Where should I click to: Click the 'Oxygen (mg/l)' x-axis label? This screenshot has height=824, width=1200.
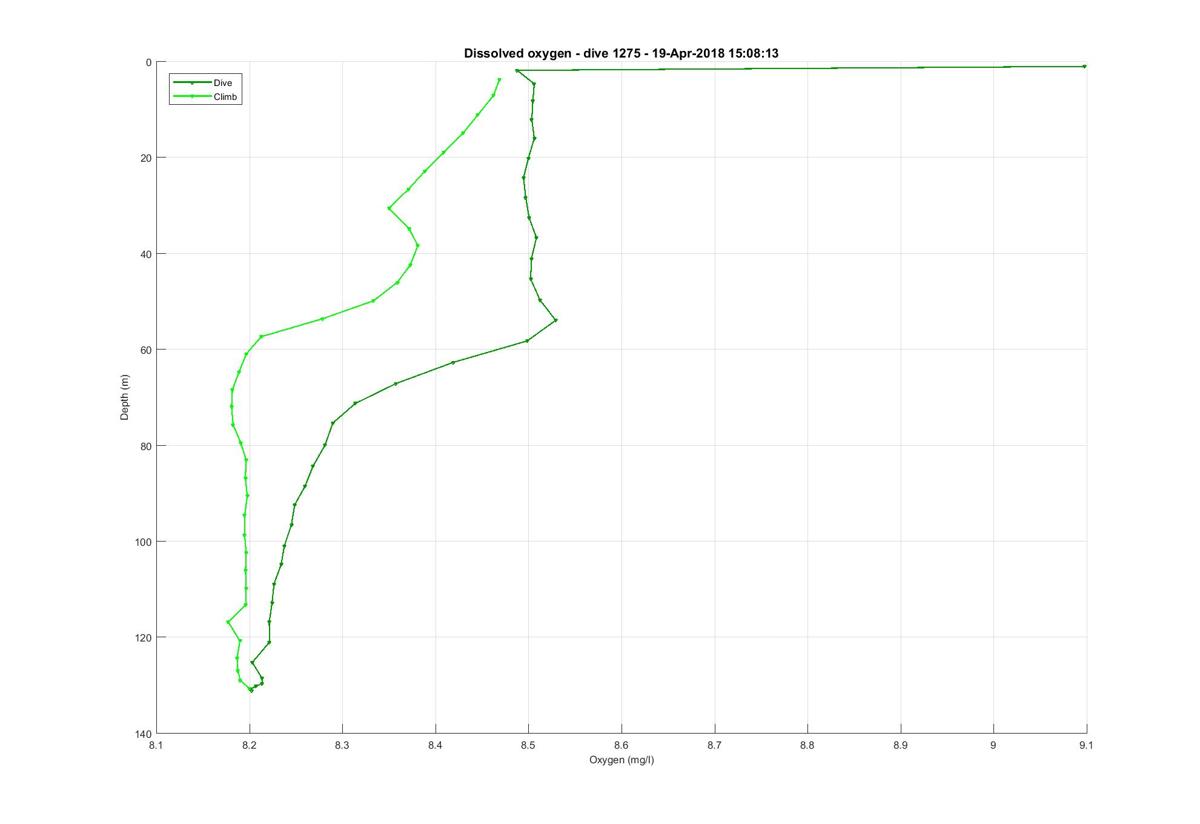pos(622,760)
